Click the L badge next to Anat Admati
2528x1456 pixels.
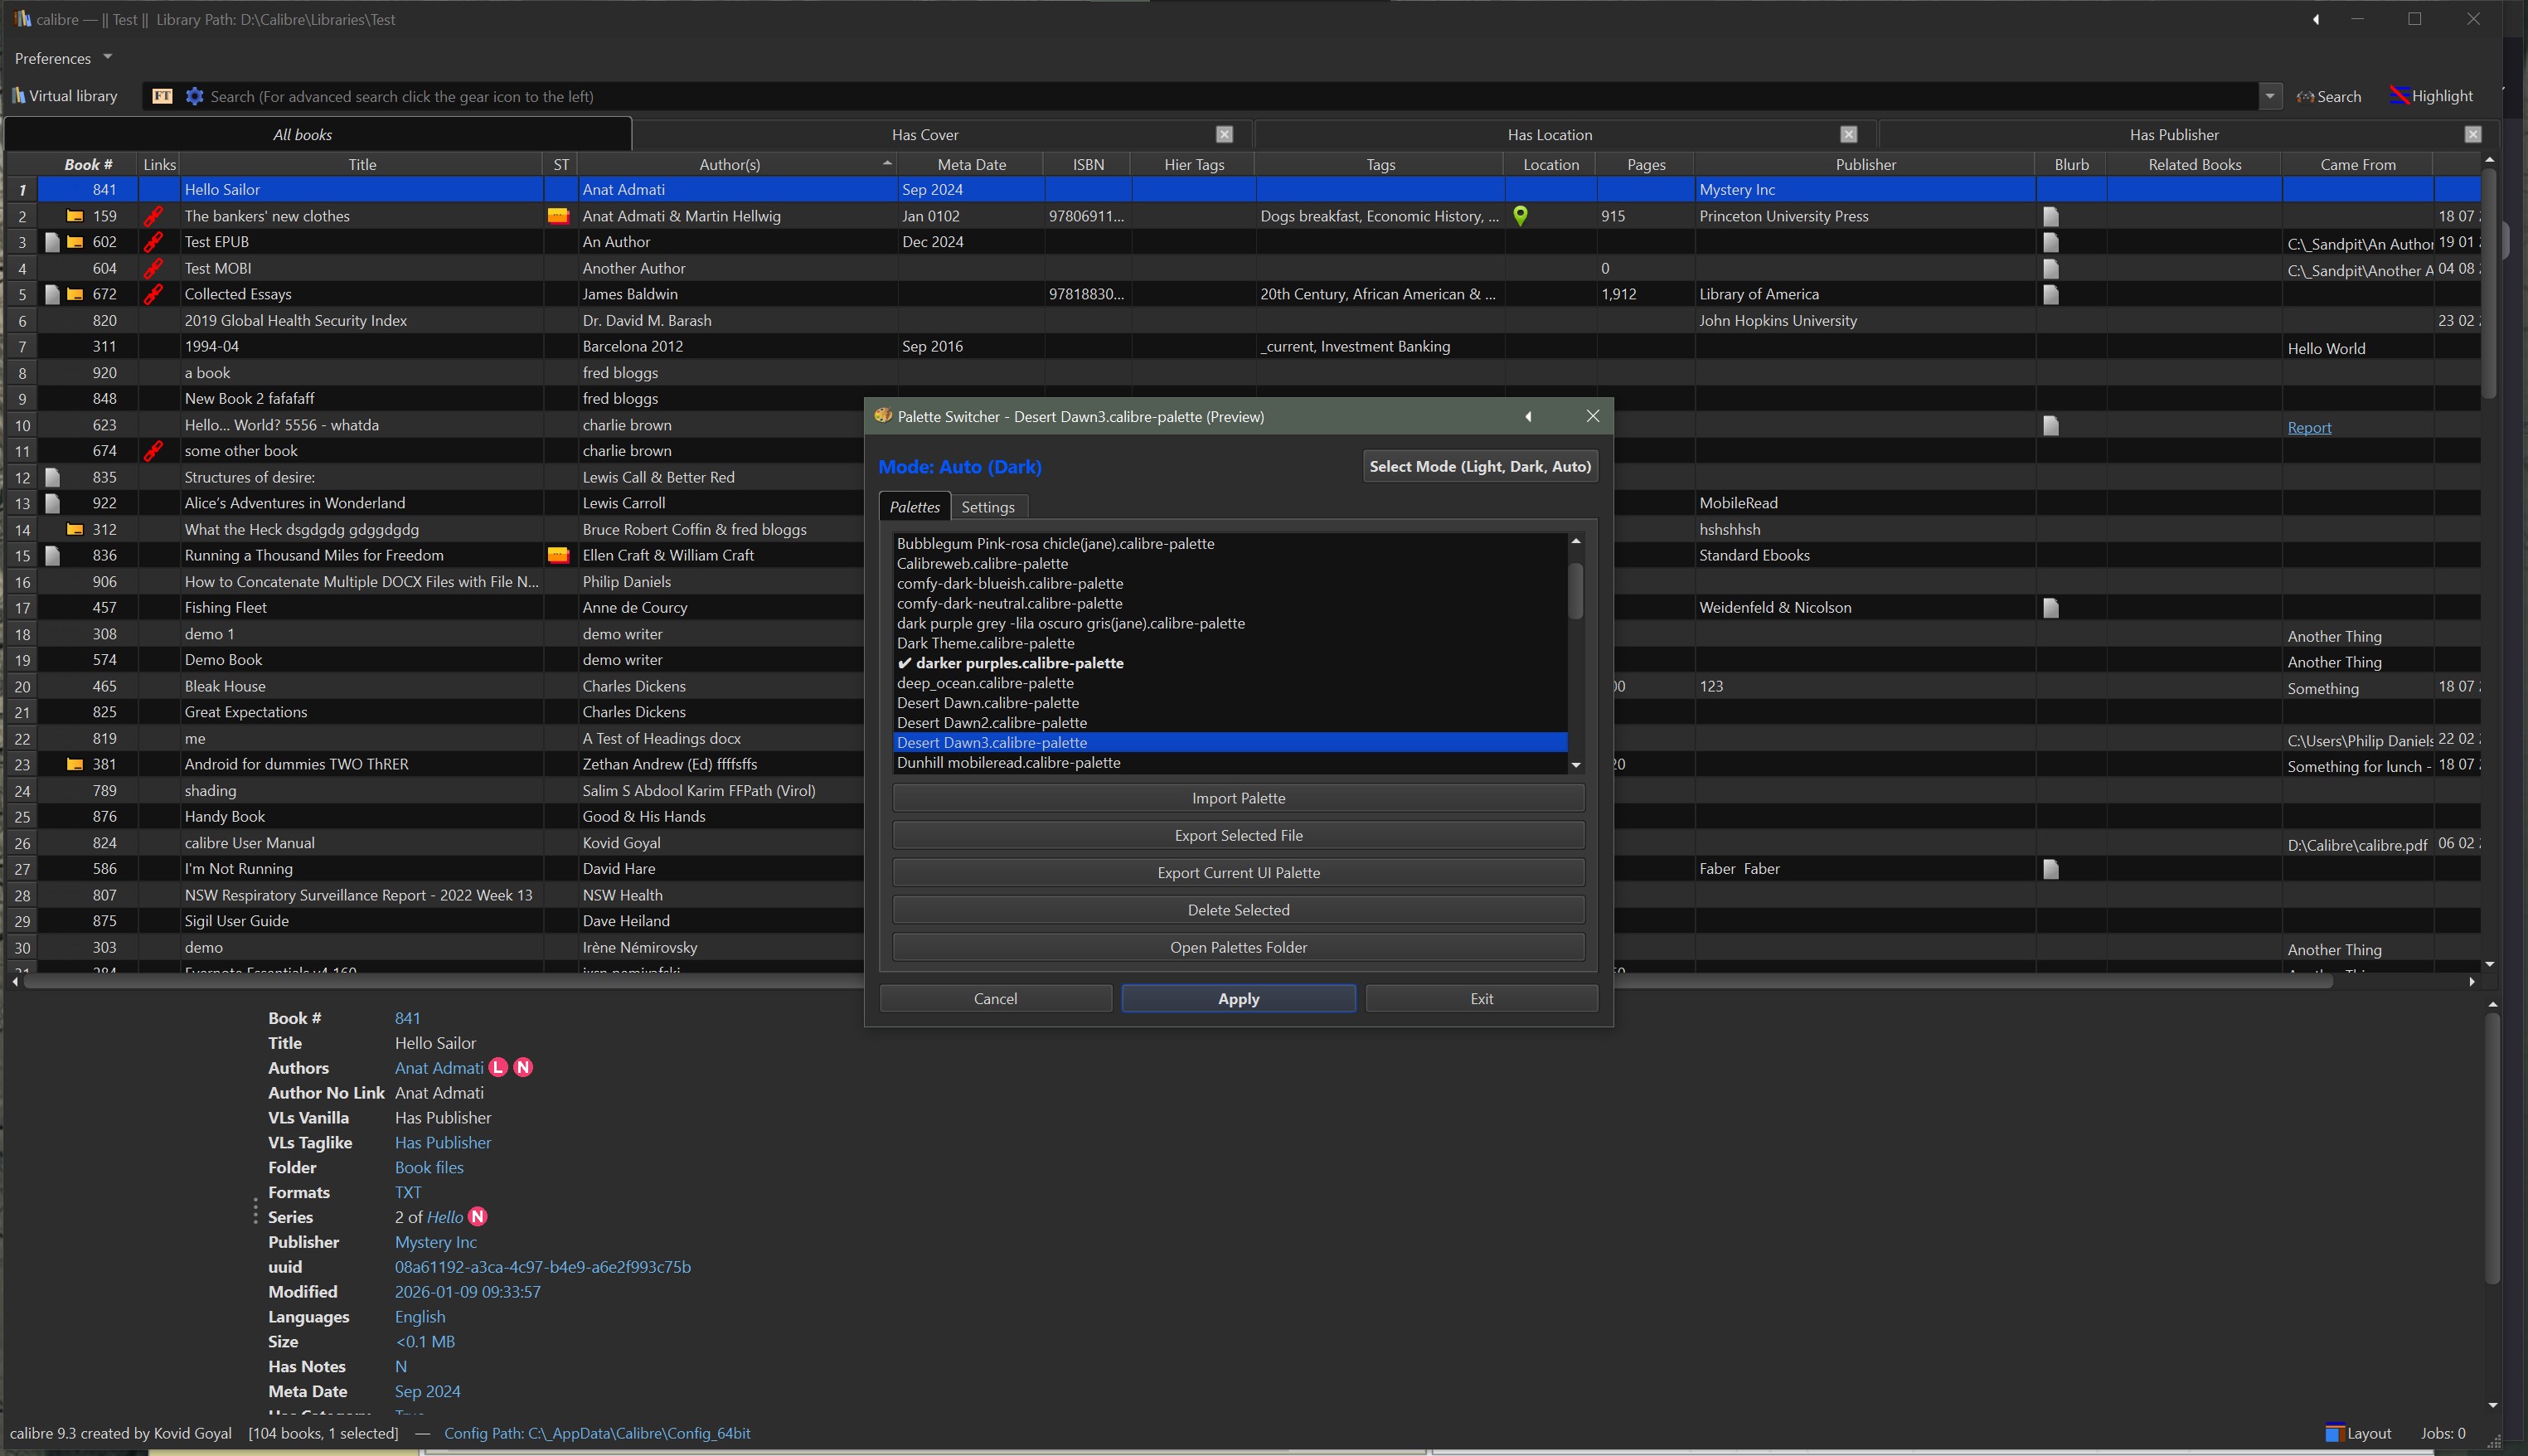(x=498, y=1068)
